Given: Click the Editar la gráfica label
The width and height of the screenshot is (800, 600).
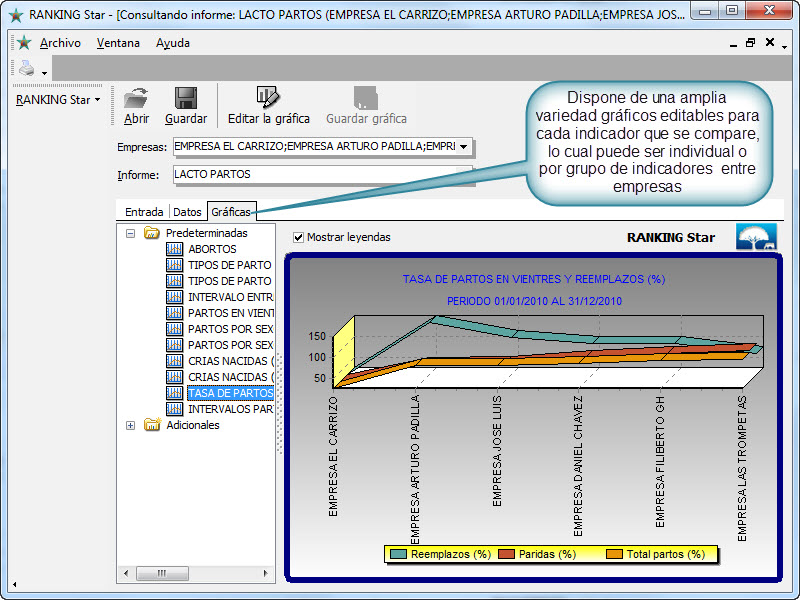Looking at the screenshot, I should [268, 118].
